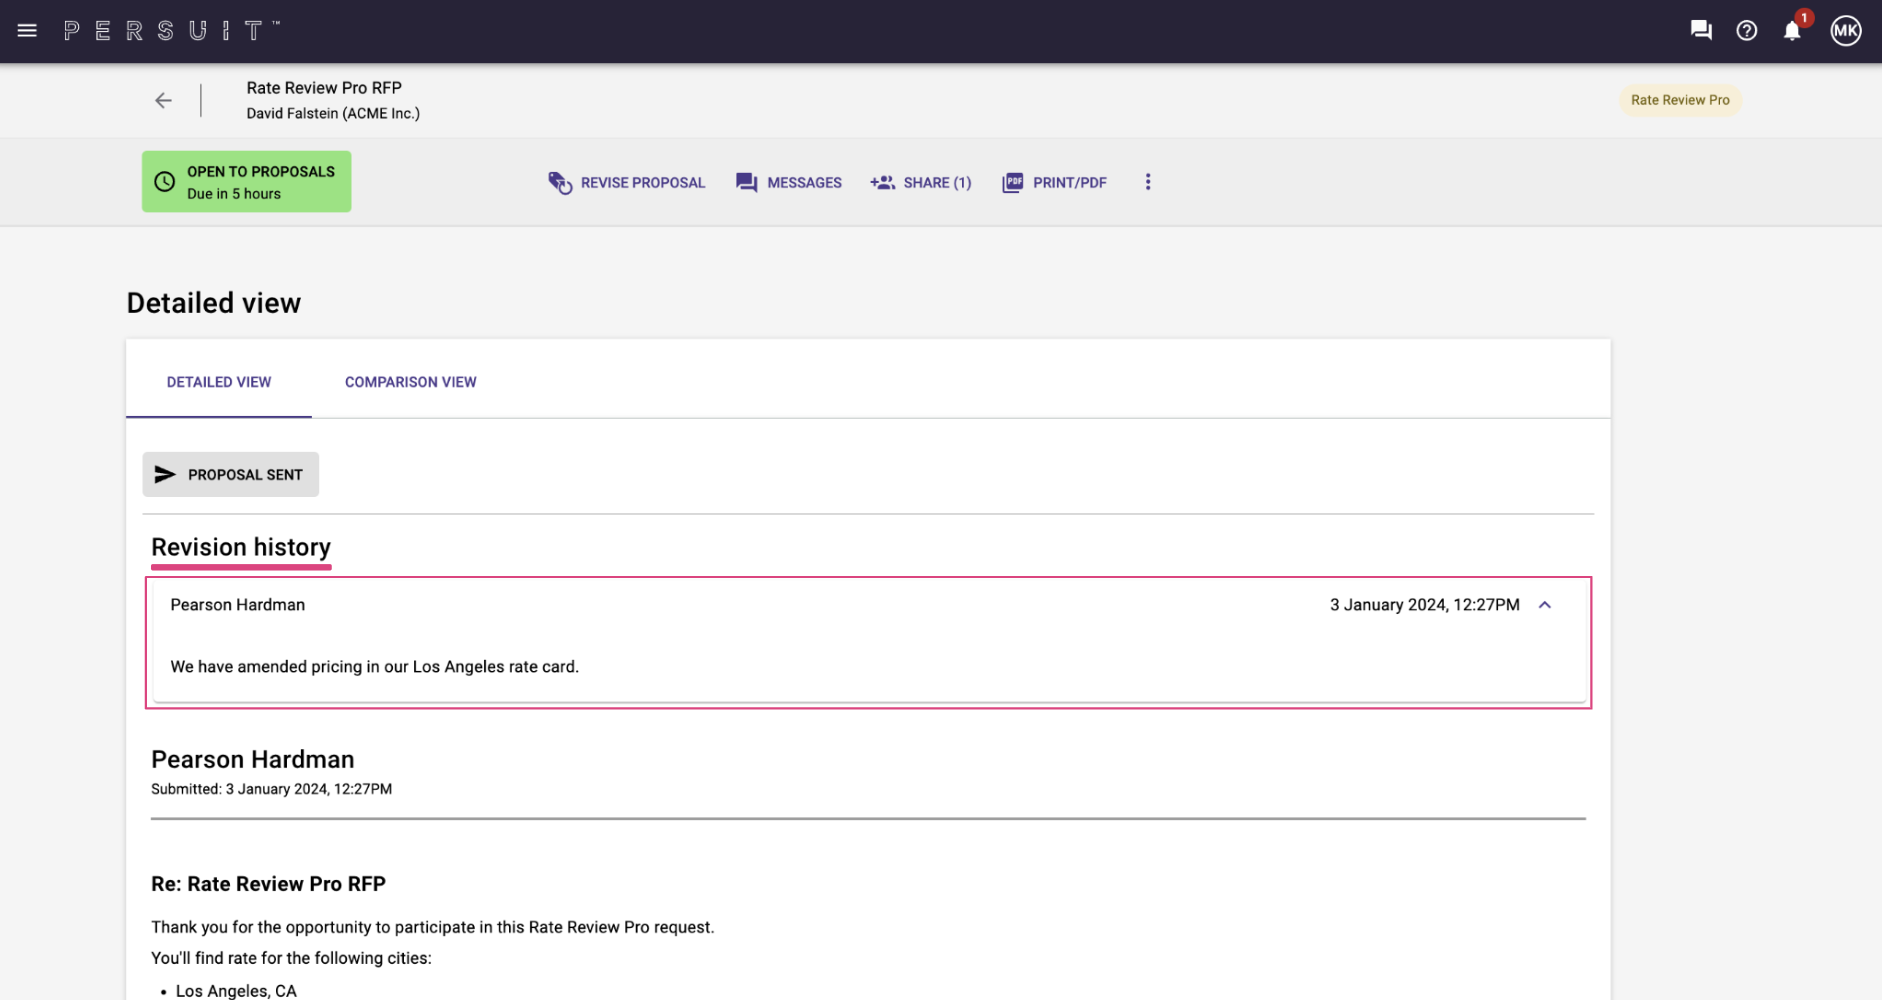This screenshot has height=1000, width=1882.
Task: Open the three-dot more options menu
Action: click(x=1148, y=182)
